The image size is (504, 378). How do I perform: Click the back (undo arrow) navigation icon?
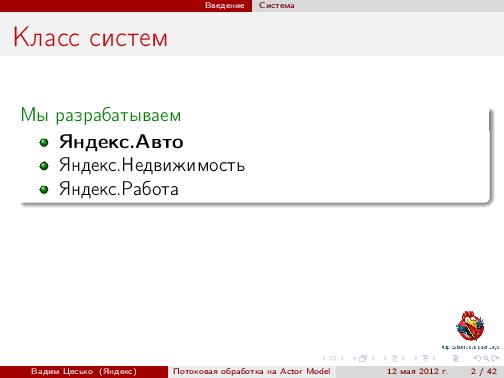pos(477,358)
